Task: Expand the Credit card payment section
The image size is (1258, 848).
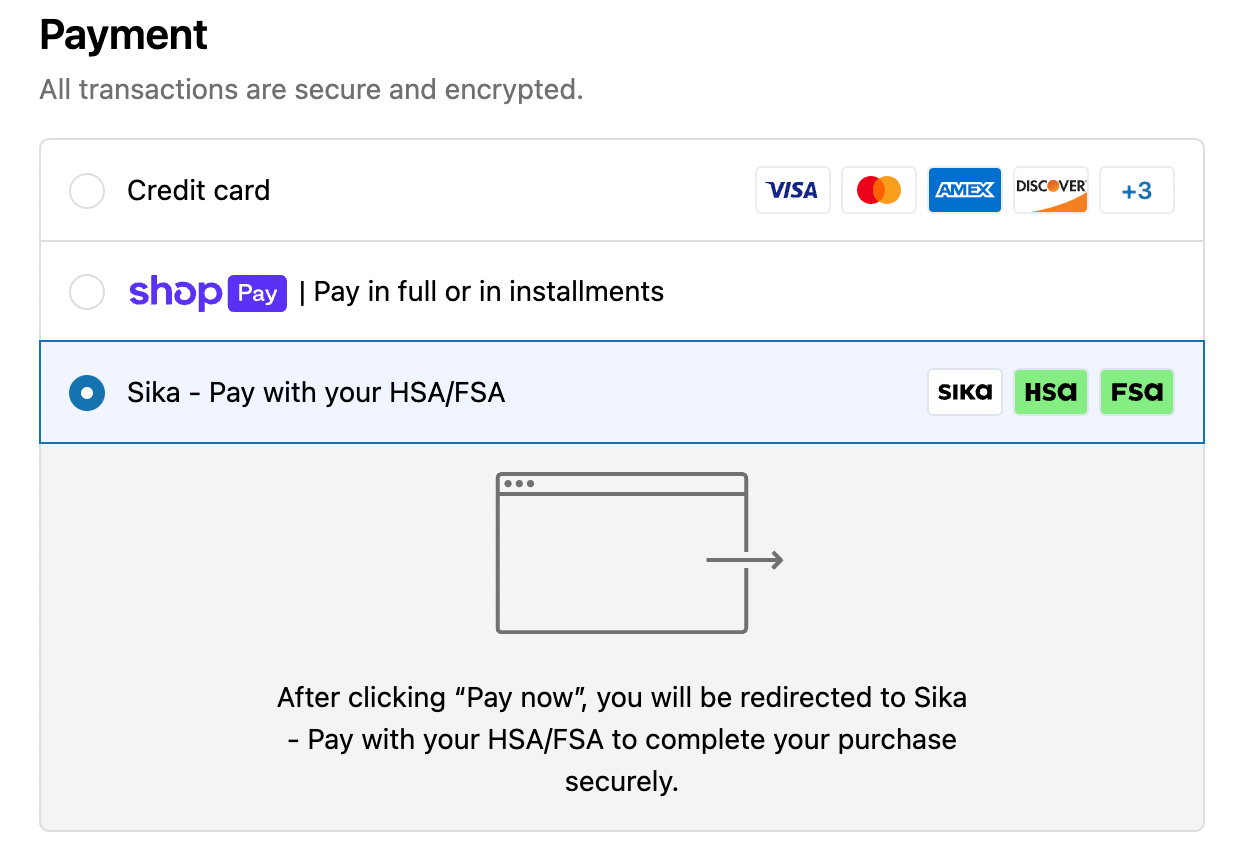Action: tap(197, 190)
